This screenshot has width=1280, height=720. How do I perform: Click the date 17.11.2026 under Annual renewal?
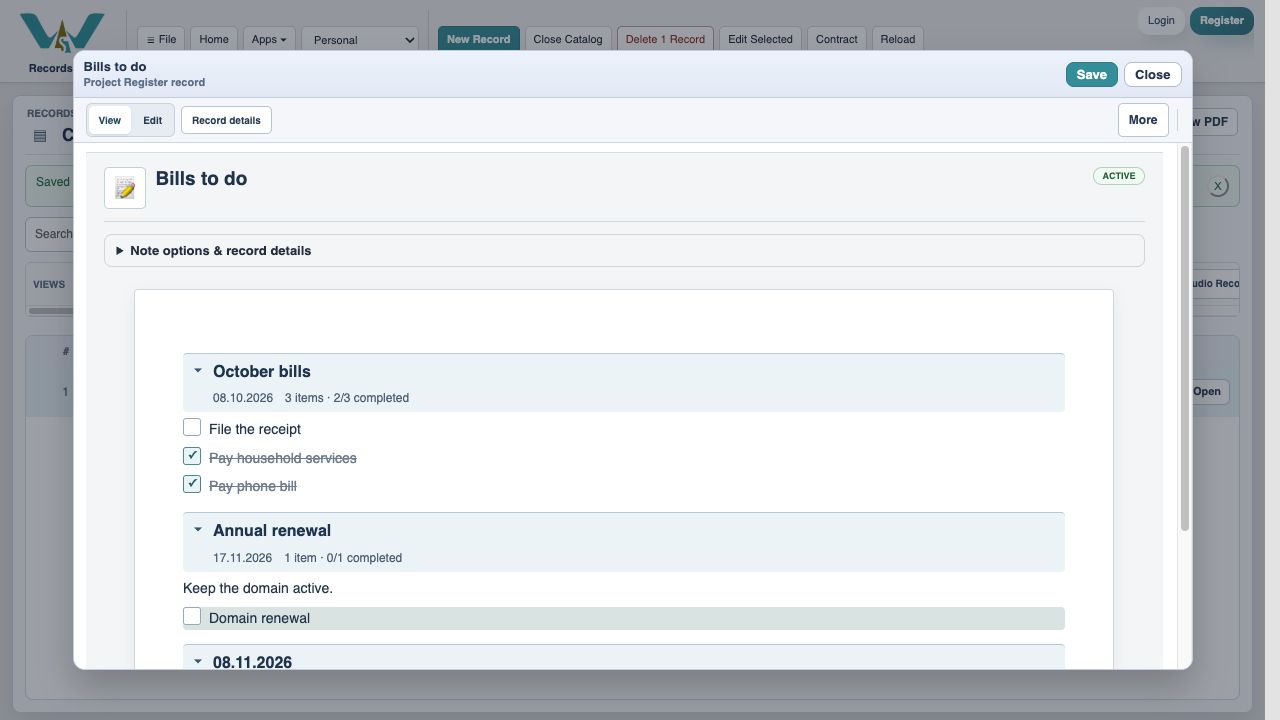(x=243, y=558)
